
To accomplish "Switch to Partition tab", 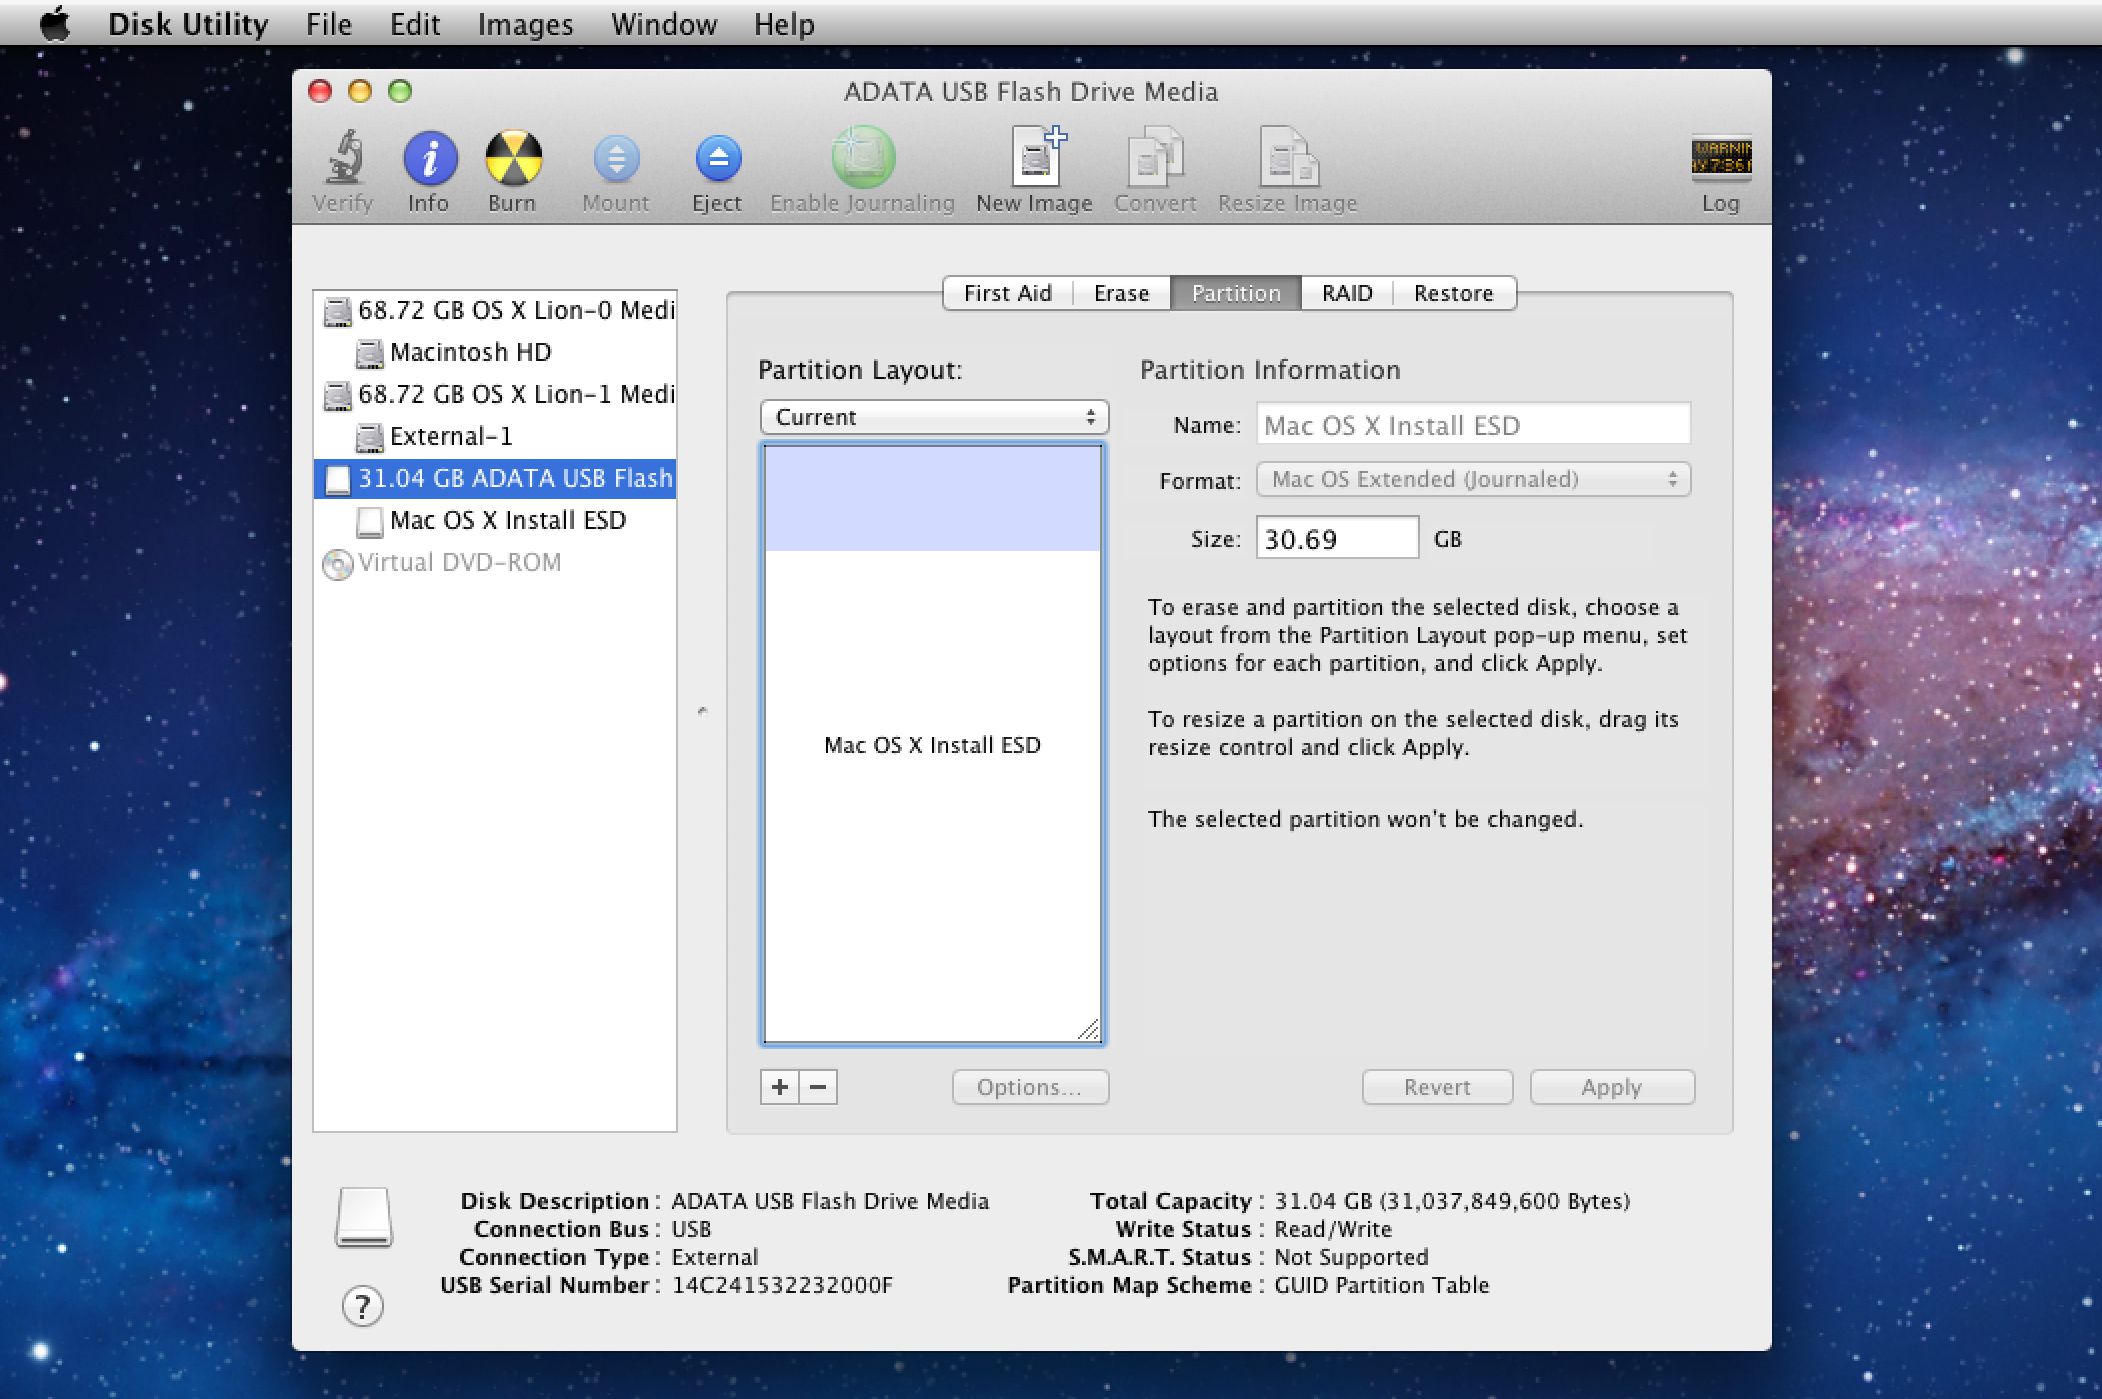I will click(1236, 293).
